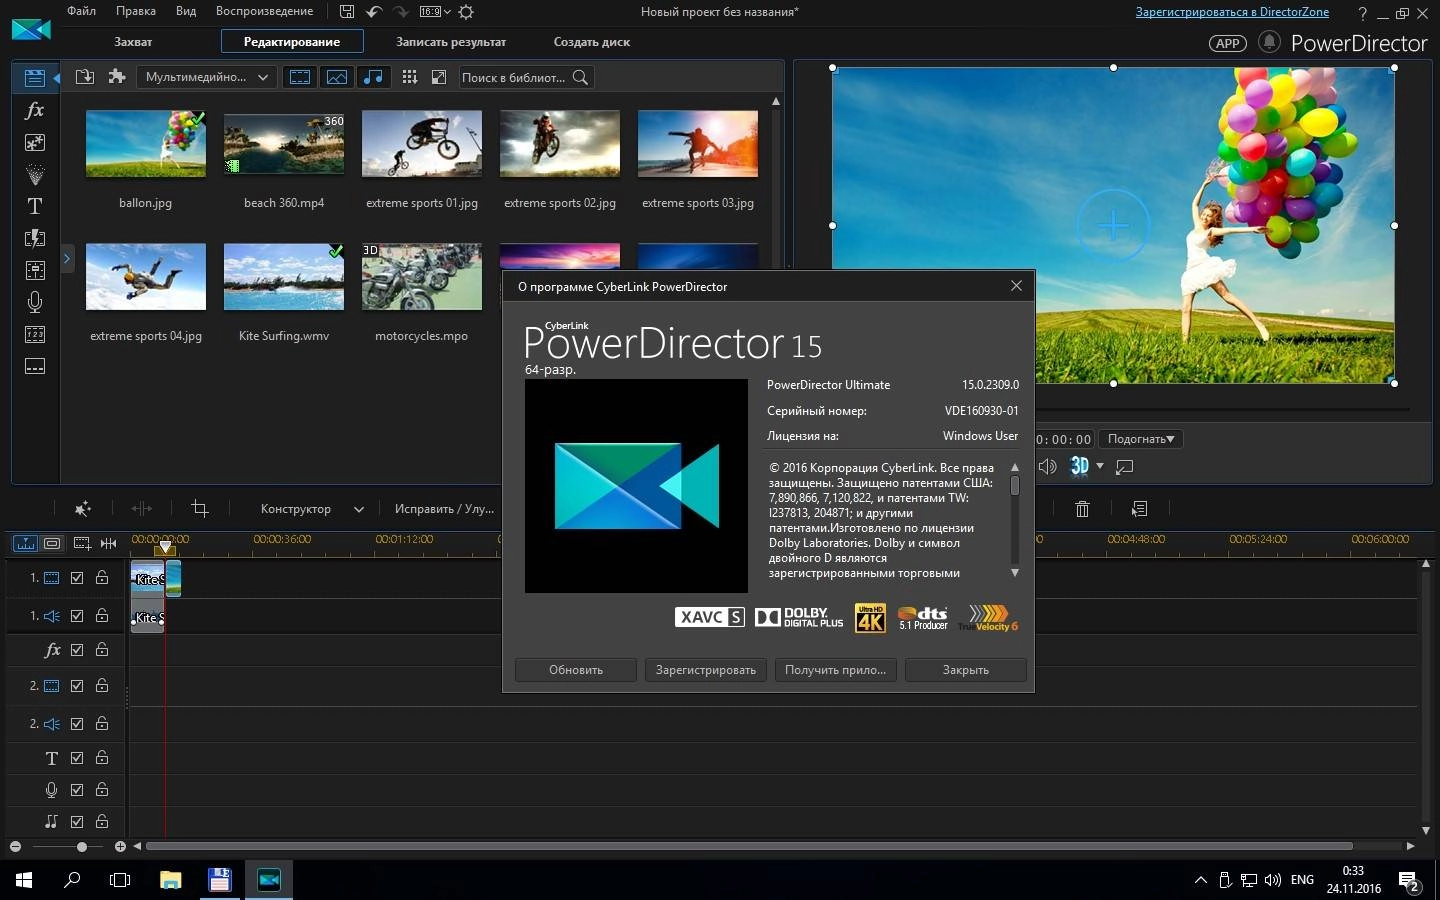The width and height of the screenshot is (1440, 900).
Task: Lock video track 1
Action: [x=102, y=577]
